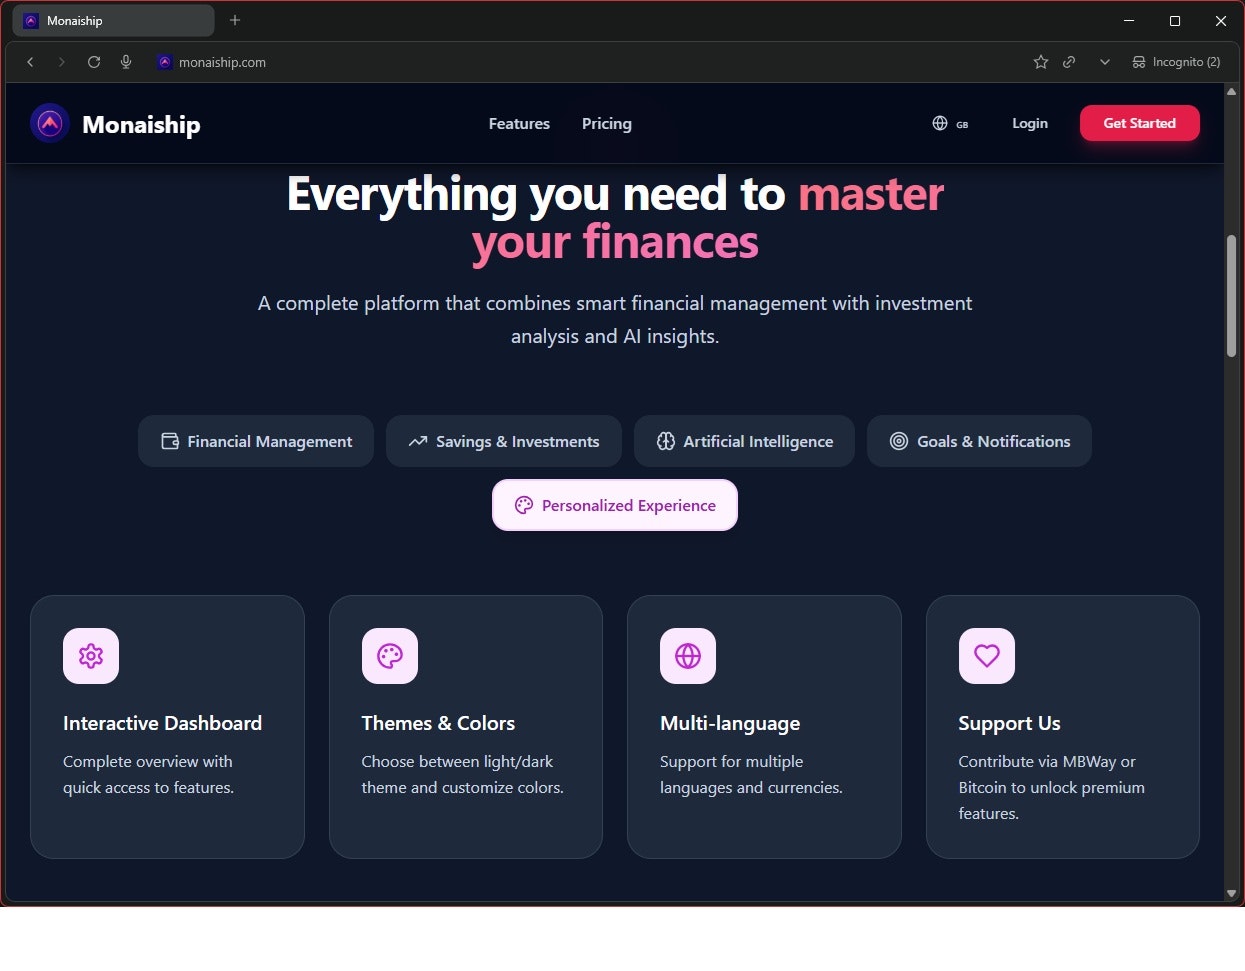Image resolution: width=1245 pixels, height=971 pixels.
Task: Click the 'master your finances' pink heading
Action: (708, 219)
